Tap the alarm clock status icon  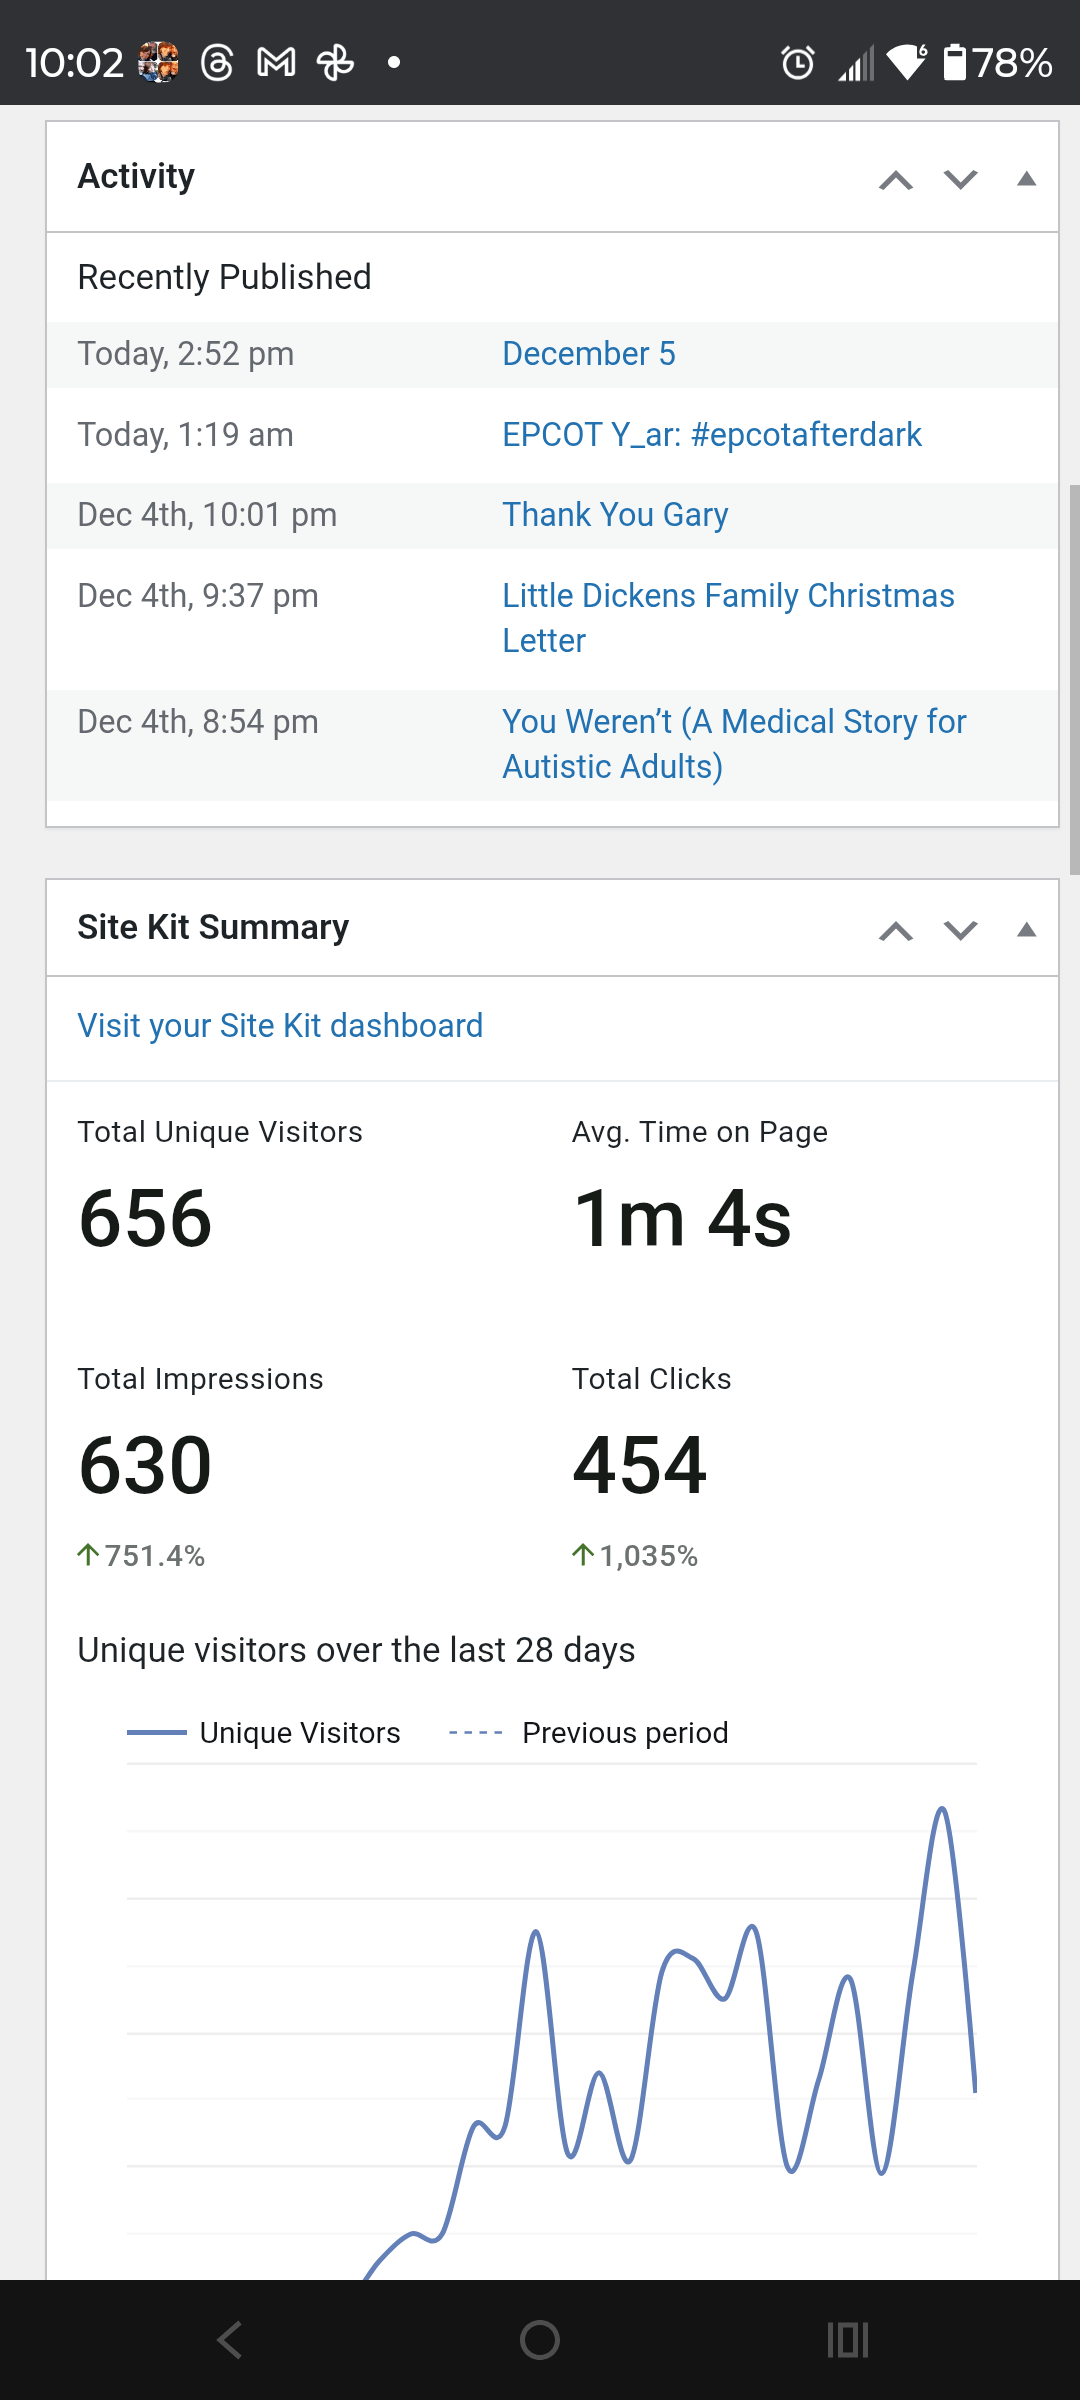point(798,63)
